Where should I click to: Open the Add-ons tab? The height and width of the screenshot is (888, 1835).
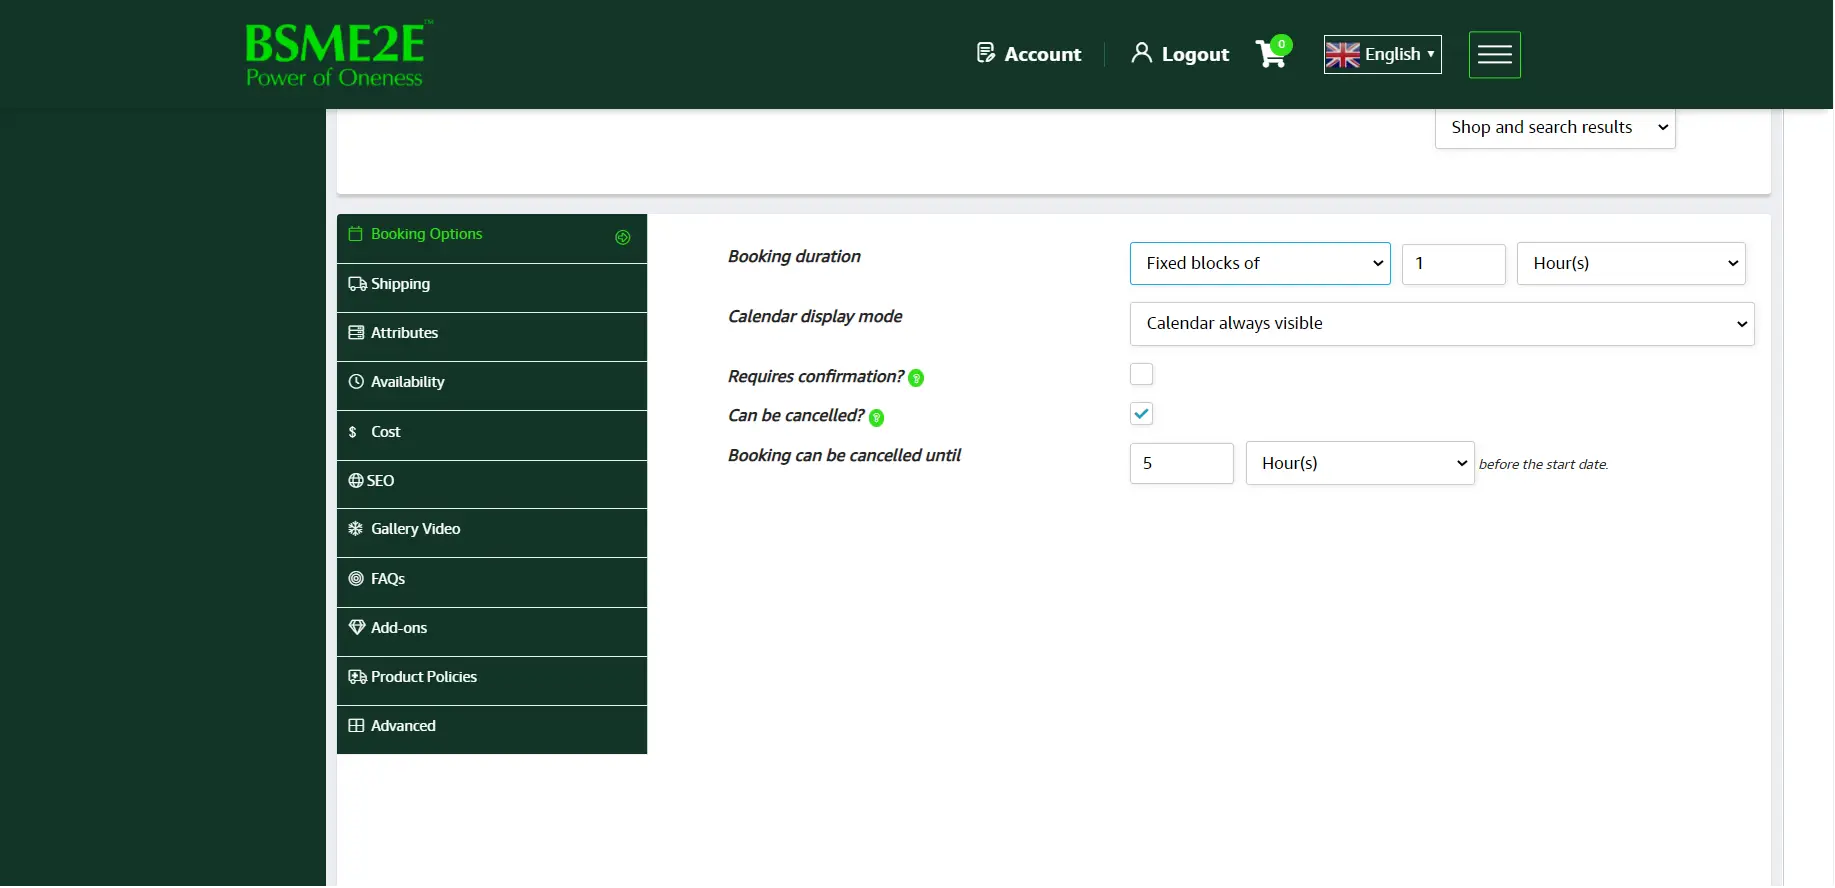tap(492, 632)
